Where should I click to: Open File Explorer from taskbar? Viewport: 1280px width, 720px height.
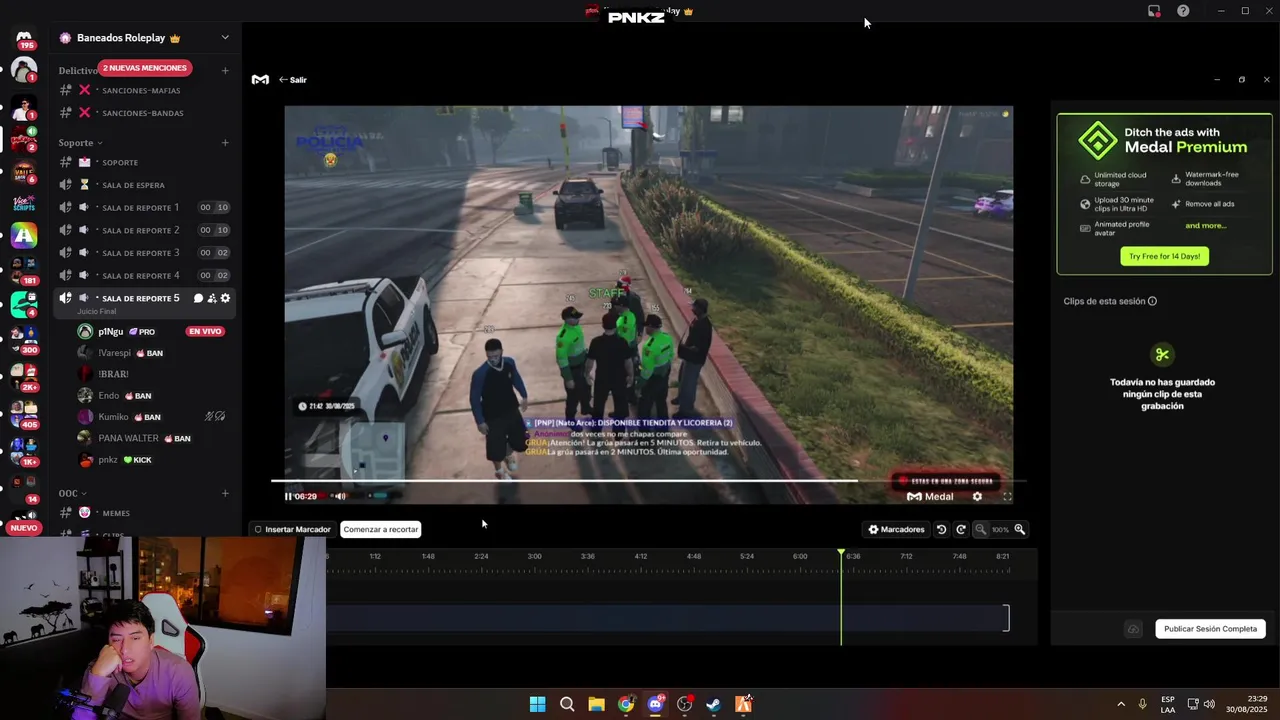click(596, 704)
